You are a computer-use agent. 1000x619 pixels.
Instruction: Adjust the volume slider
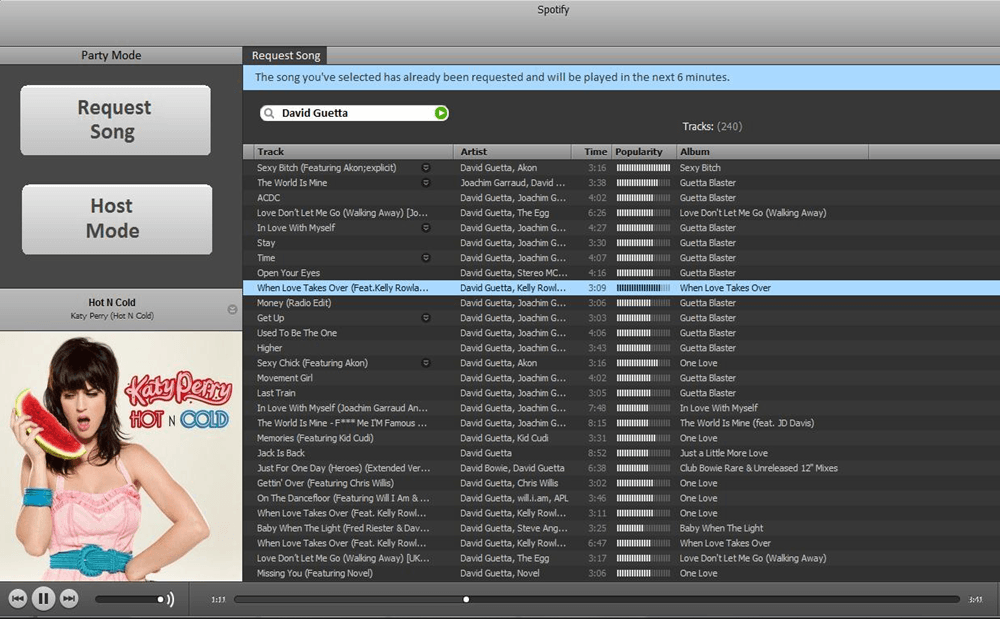(x=130, y=599)
